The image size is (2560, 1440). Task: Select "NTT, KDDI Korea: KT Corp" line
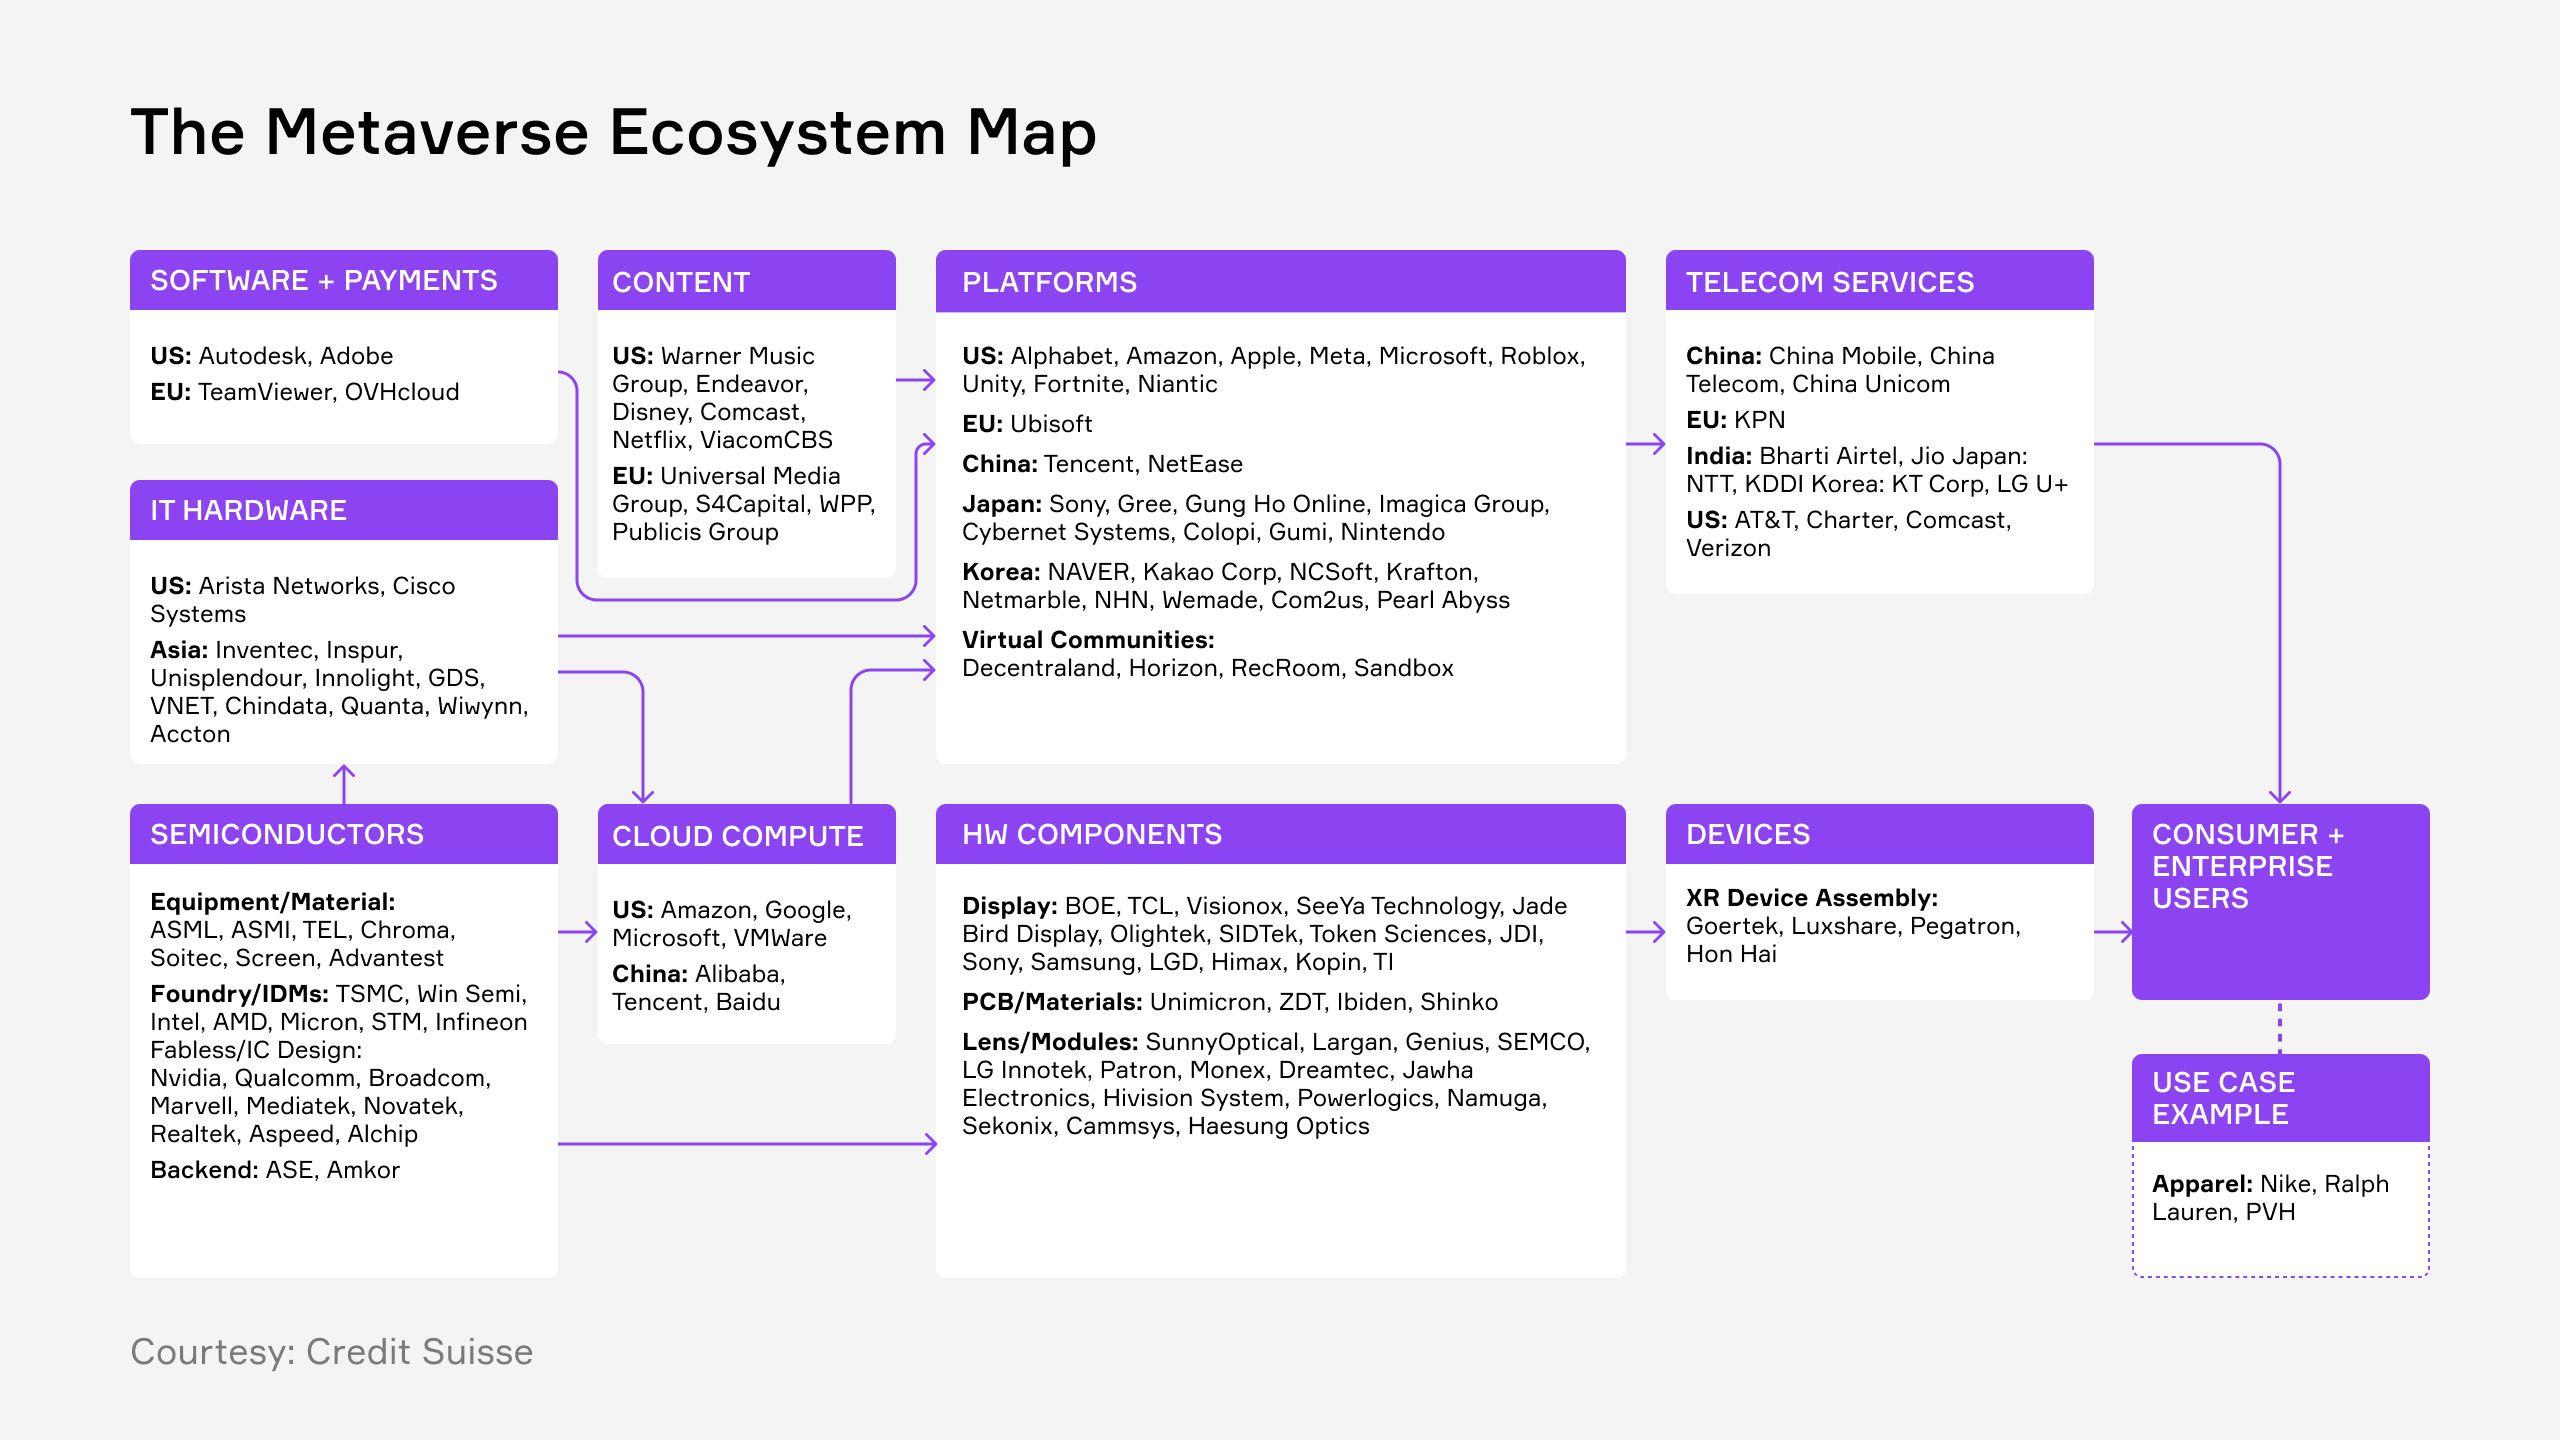tap(1877, 484)
